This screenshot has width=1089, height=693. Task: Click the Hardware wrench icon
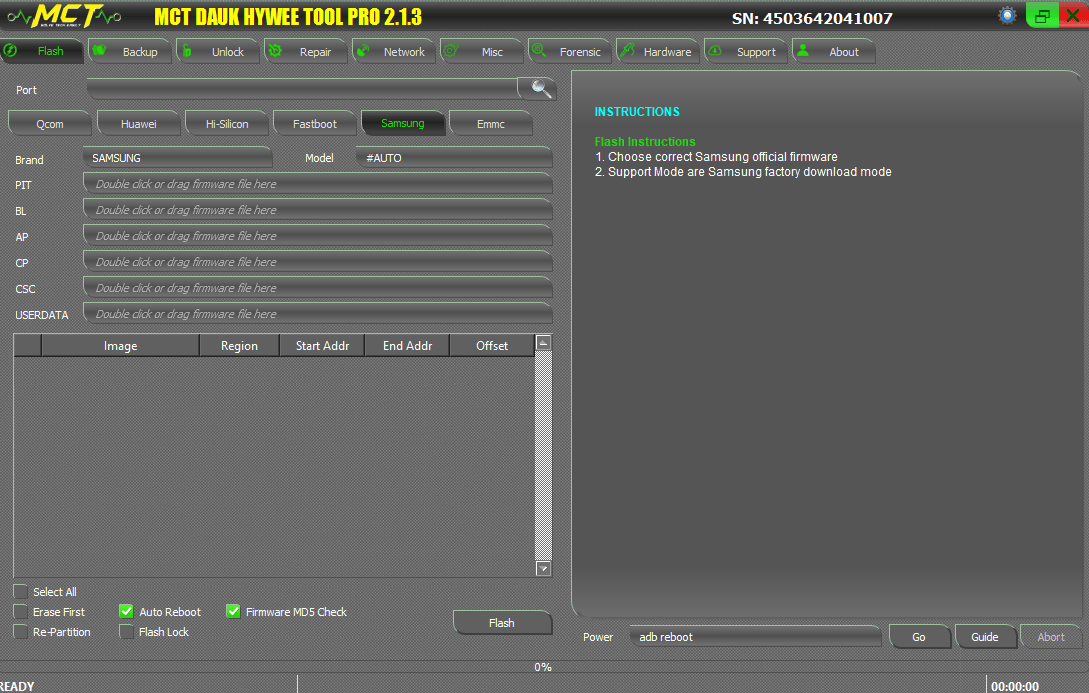pyautogui.click(x=626, y=50)
